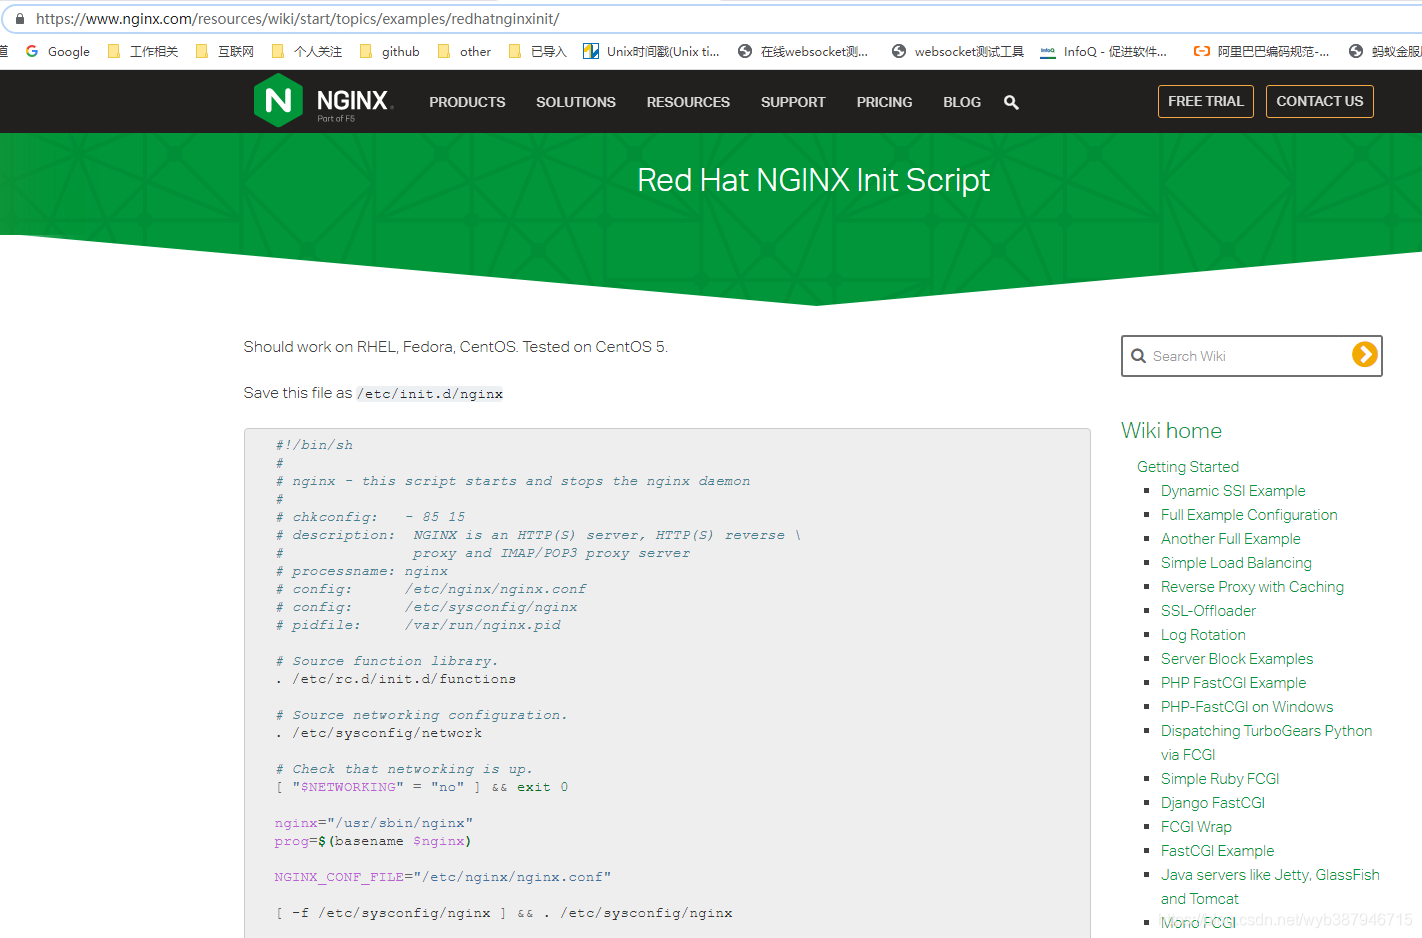This screenshot has width=1422, height=938.
Task: Click the /etc/init.d/nginx inline code path
Action: [430, 394]
